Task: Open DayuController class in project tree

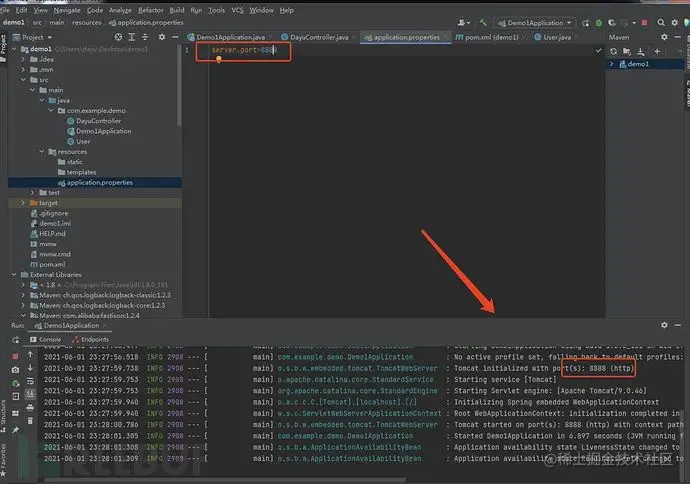Action: tap(94, 121)
